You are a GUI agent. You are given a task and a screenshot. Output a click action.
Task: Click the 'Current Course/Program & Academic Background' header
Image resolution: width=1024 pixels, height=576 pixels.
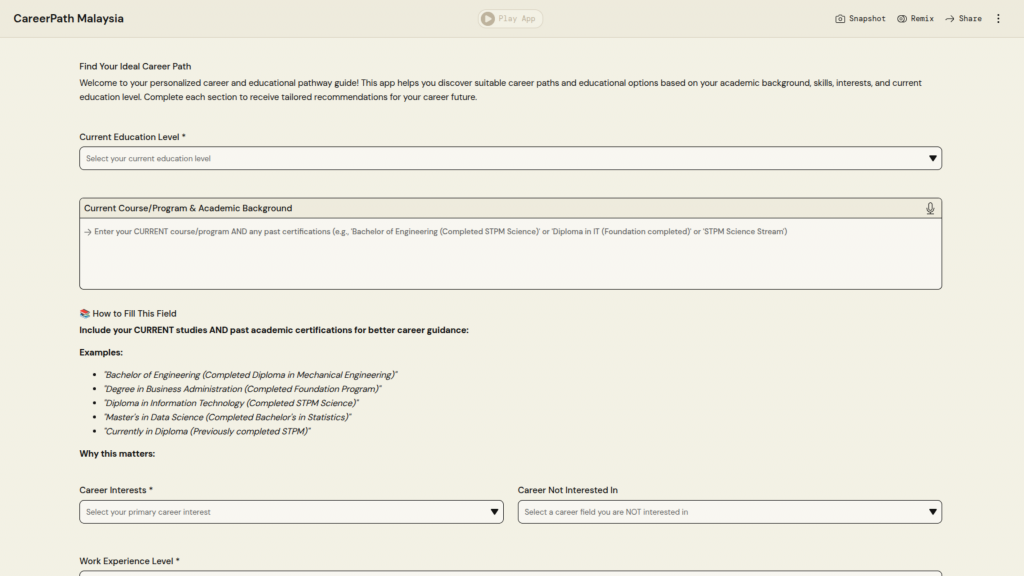[188, 208]
